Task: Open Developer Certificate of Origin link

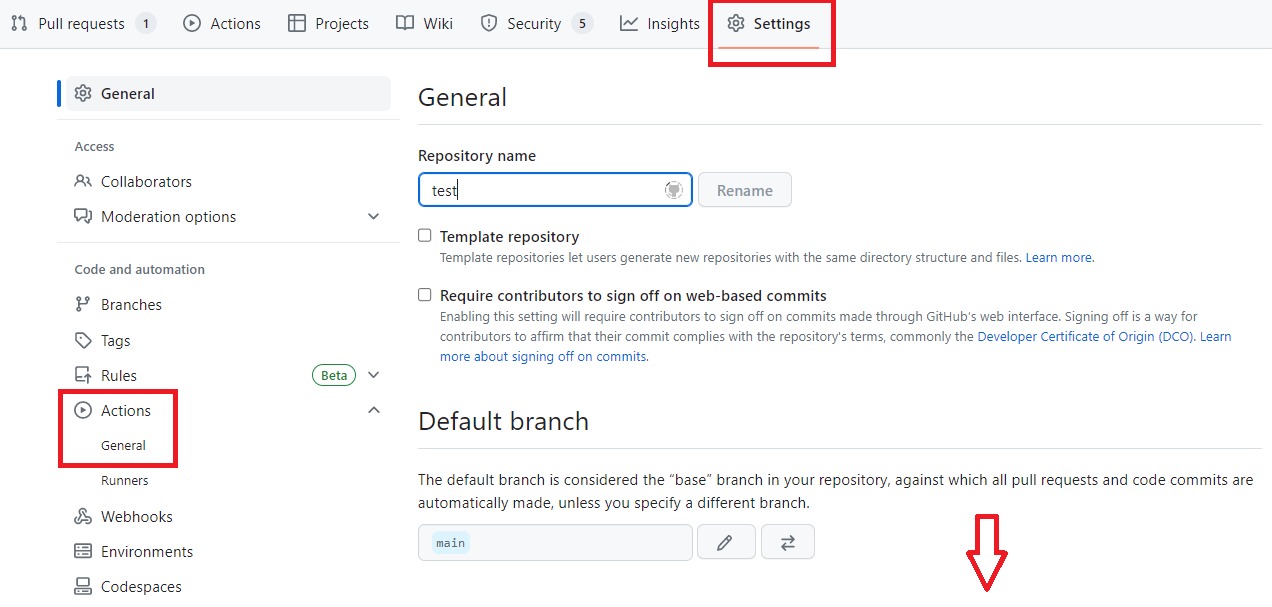Action: [1085, 337]
